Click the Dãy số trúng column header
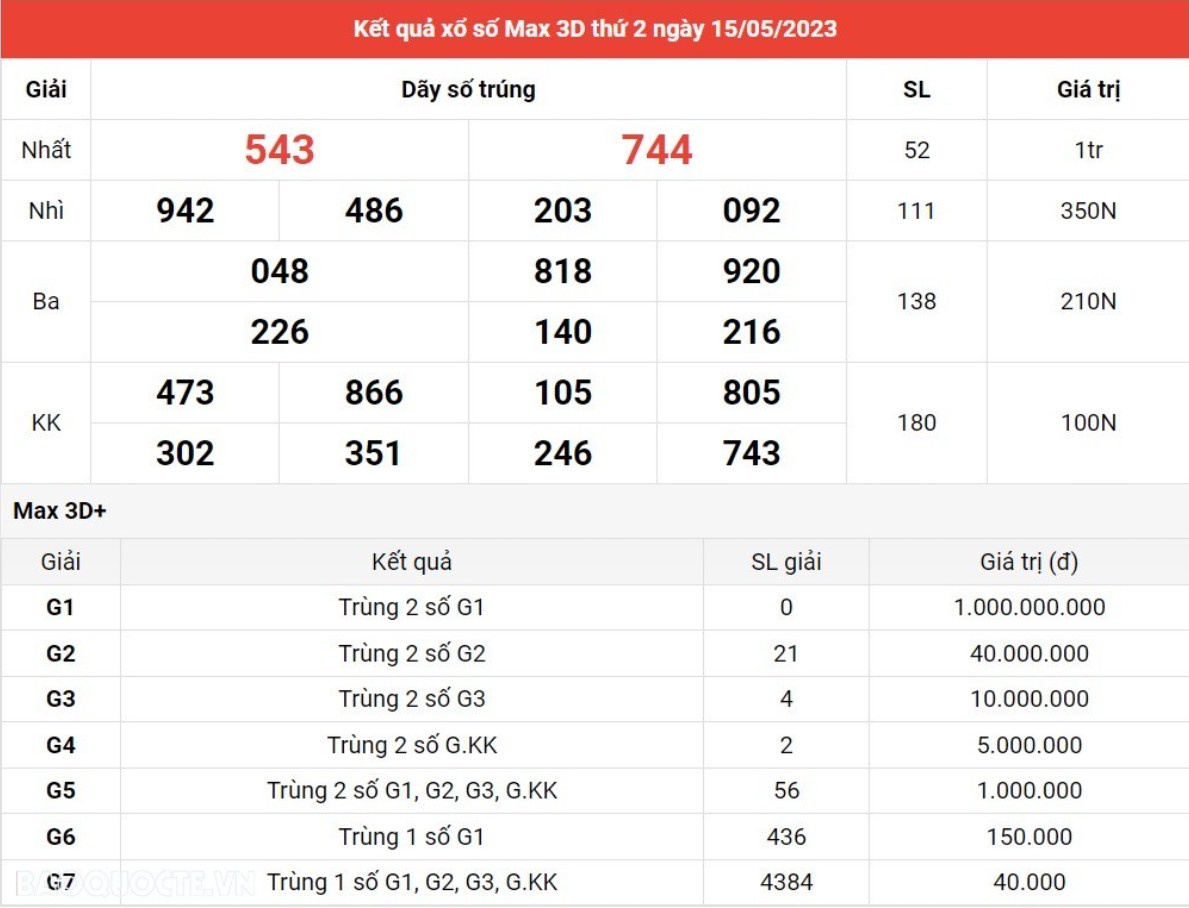Viewport: 1189px width, 908px height. (x=468, y=89)
